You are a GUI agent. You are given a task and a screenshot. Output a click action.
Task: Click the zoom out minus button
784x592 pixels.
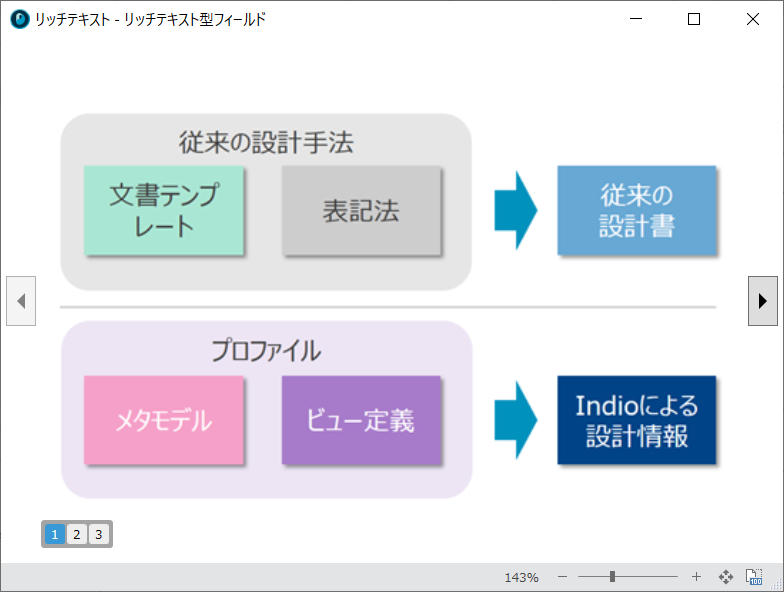click(562, 577)
